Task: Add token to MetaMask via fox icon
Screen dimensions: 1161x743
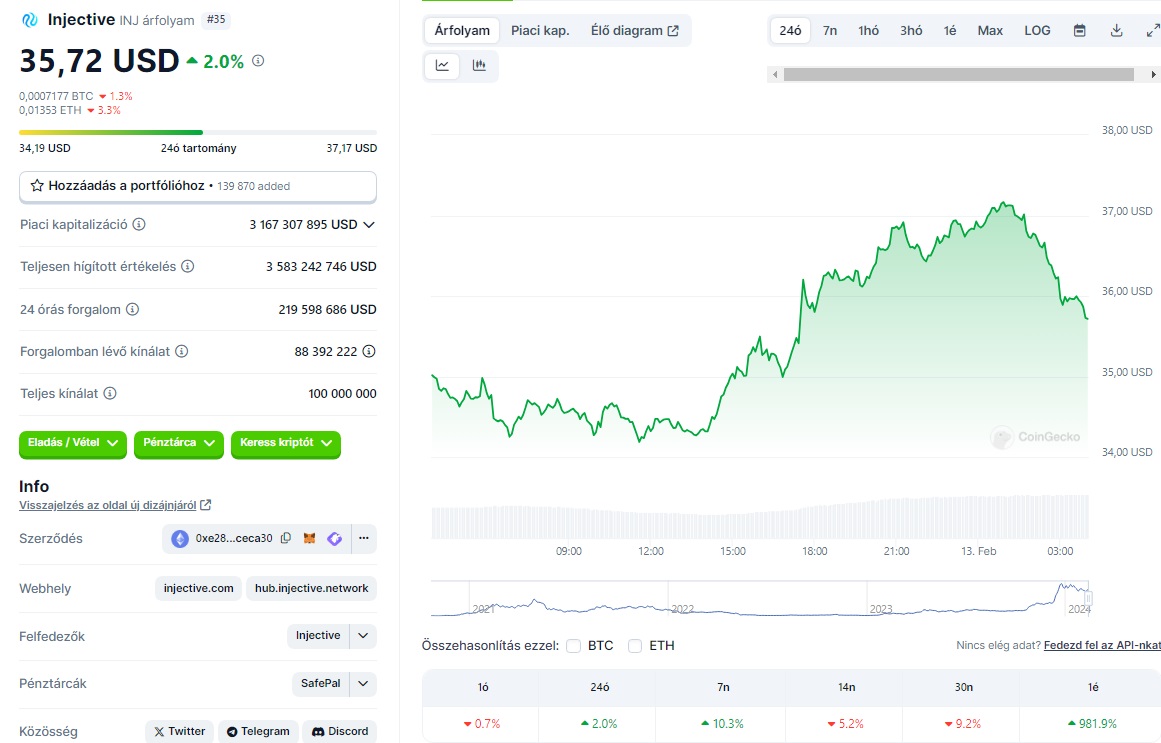Action: click(x=310, y=539)
